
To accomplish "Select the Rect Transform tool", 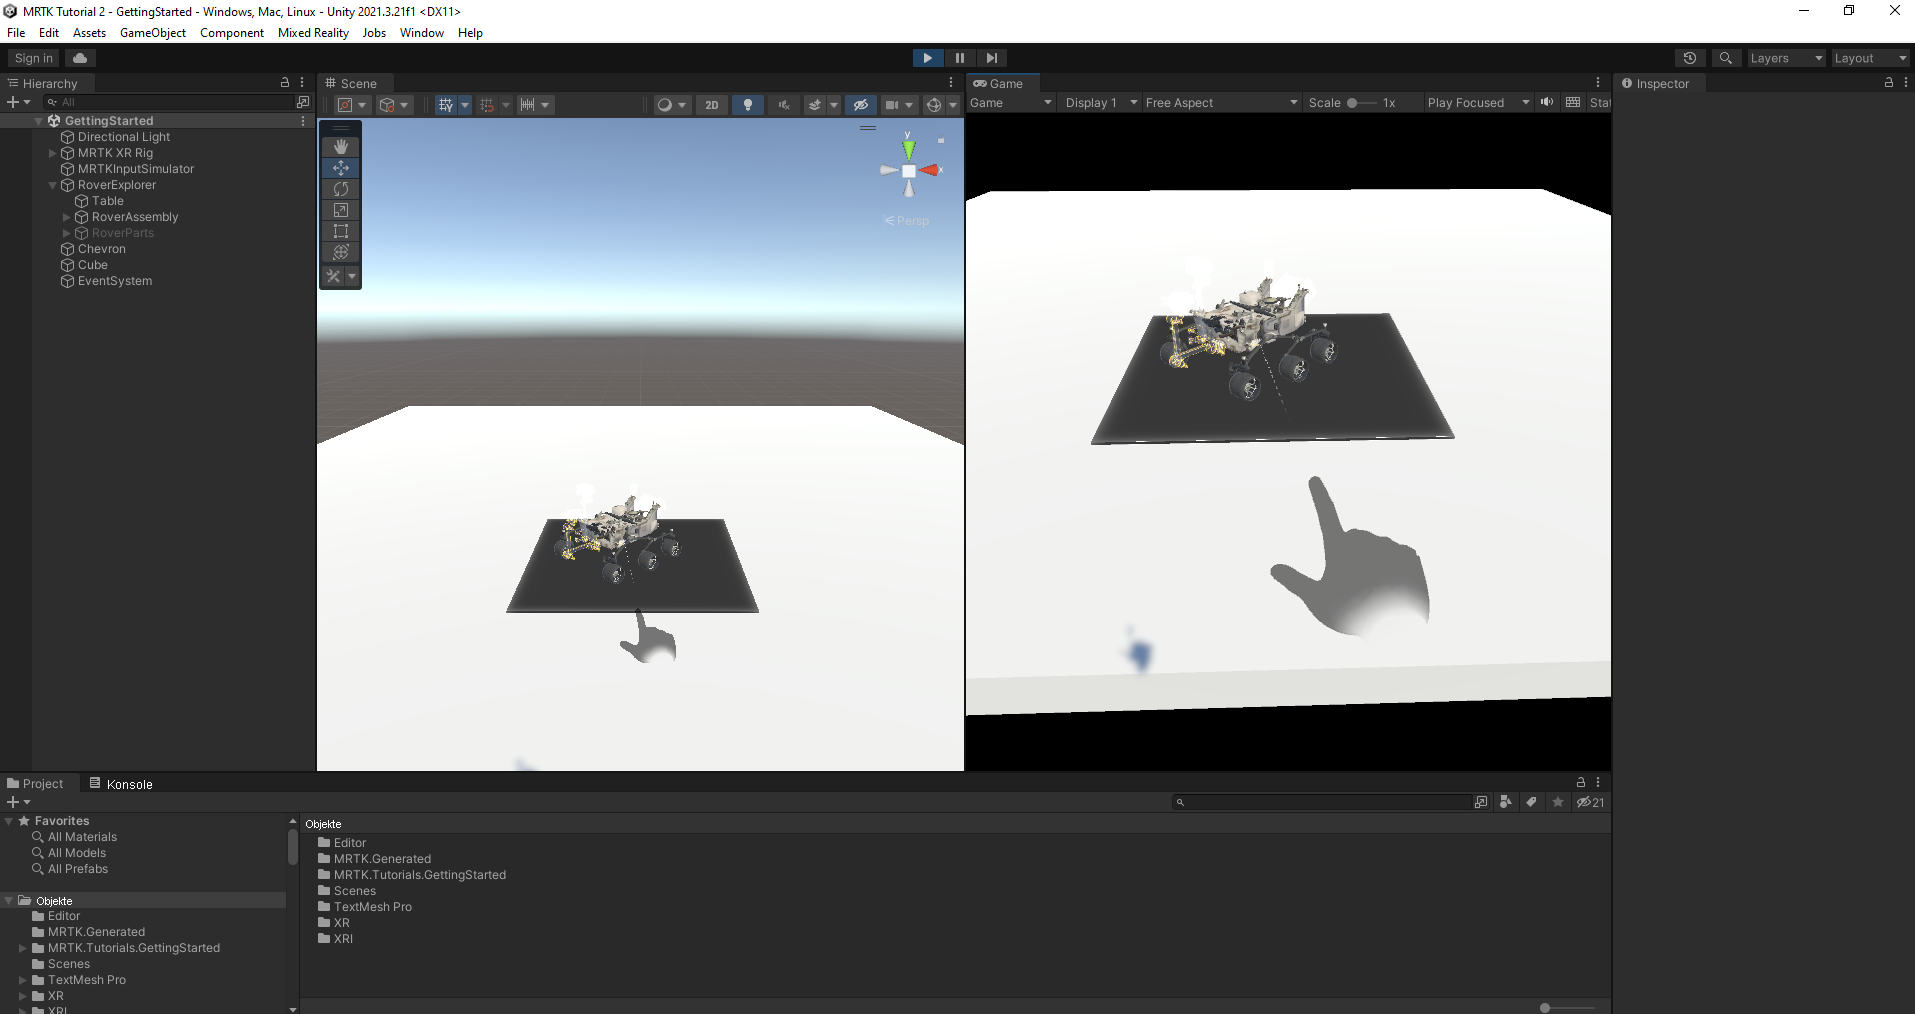I will tap(340, 231).
